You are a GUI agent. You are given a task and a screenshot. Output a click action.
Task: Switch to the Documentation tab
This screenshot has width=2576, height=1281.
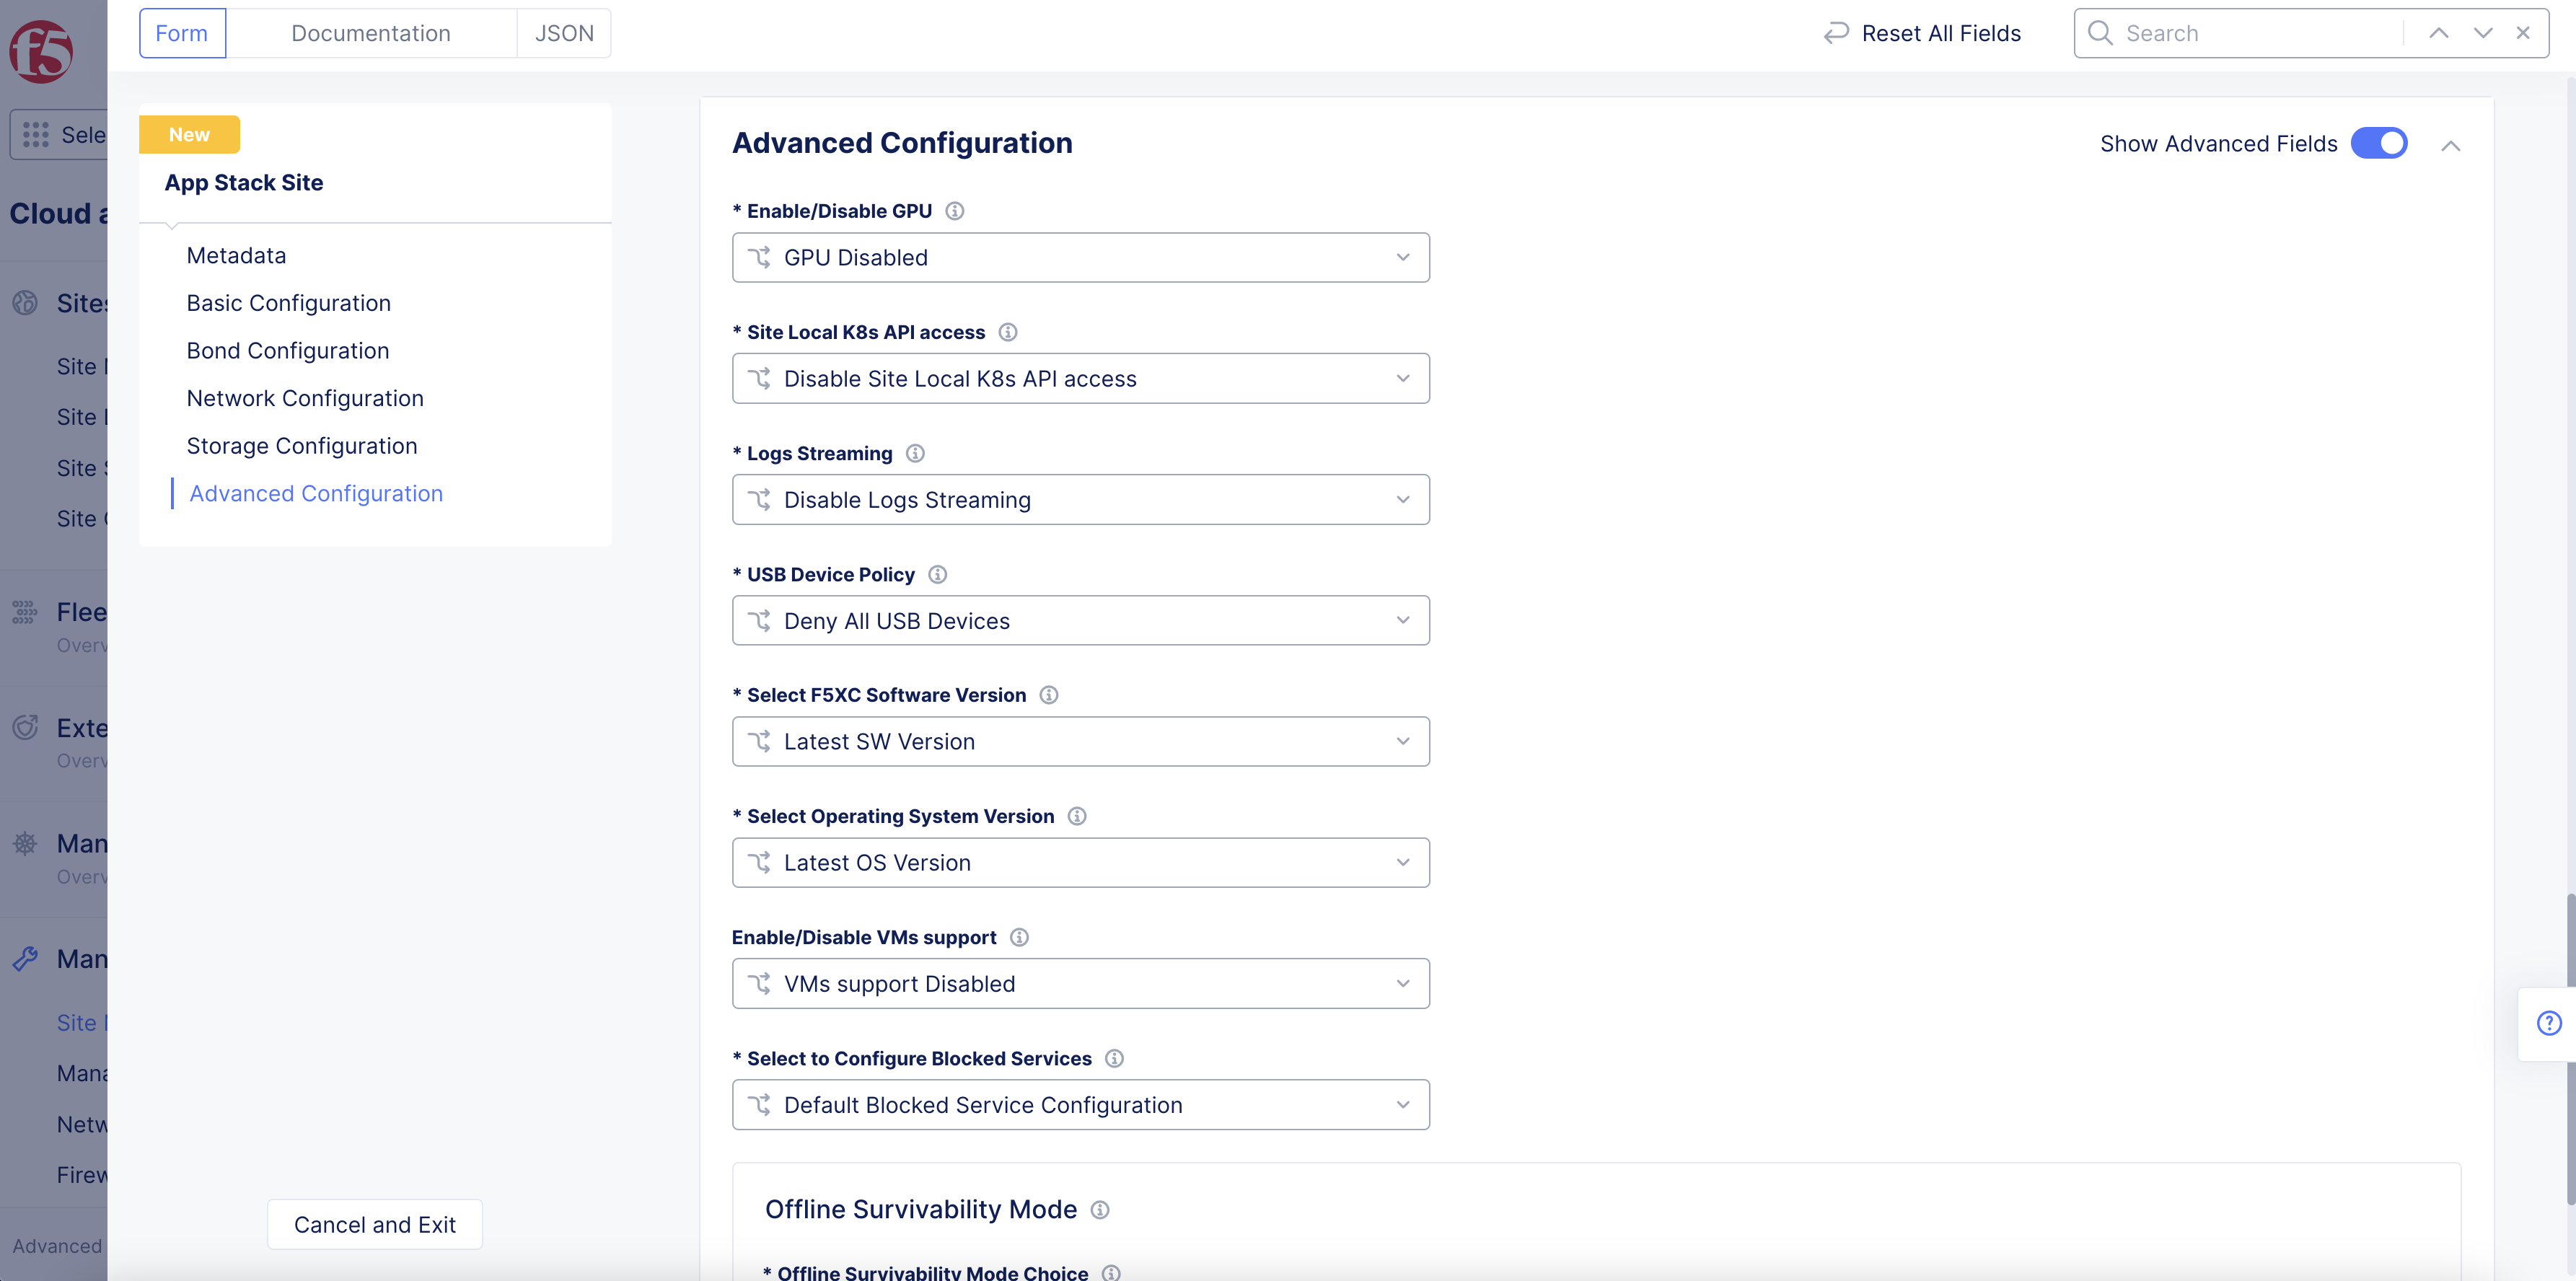pyautogui.click(x=371, y=32)
